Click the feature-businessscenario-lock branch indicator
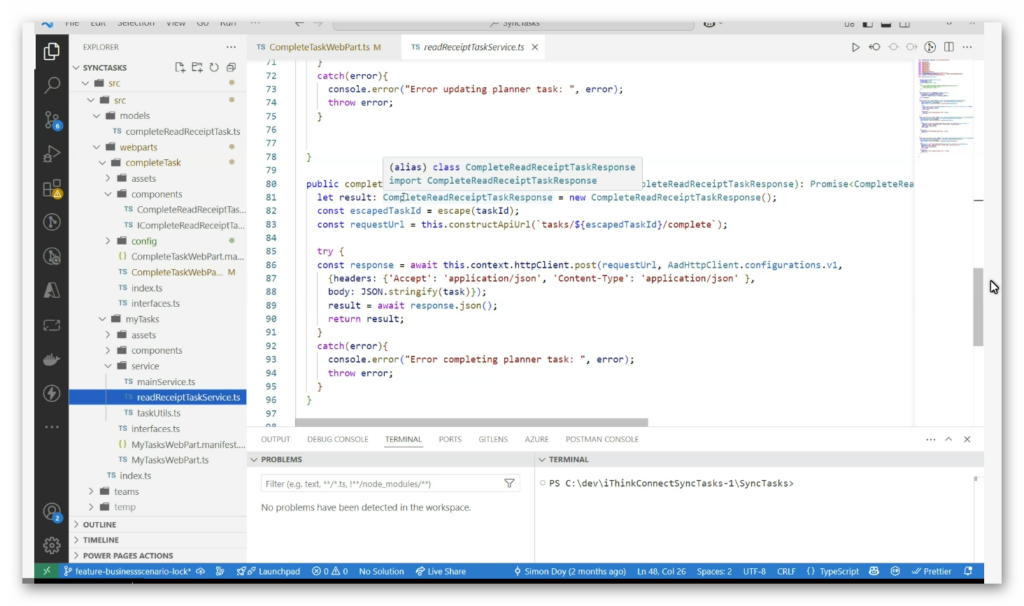Image resolution: width=1024 pixels, height=606 pixels. pyautogui.click(x=126, y=572)
